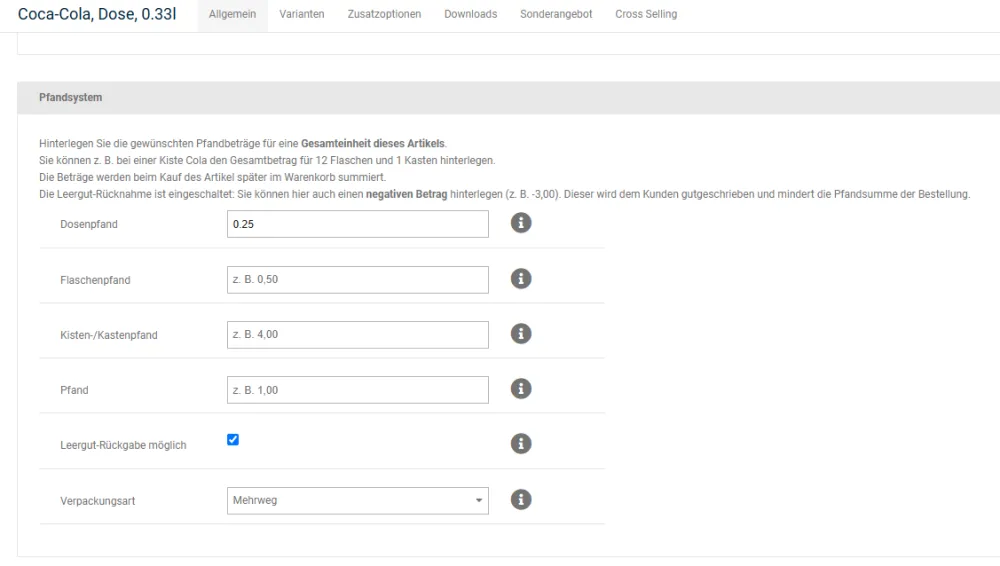This screenshot has height=566, width=1000.
Task: Open the Verpackungsart dropdown showing Mehrweg
Action: click(x=358, y=501)
